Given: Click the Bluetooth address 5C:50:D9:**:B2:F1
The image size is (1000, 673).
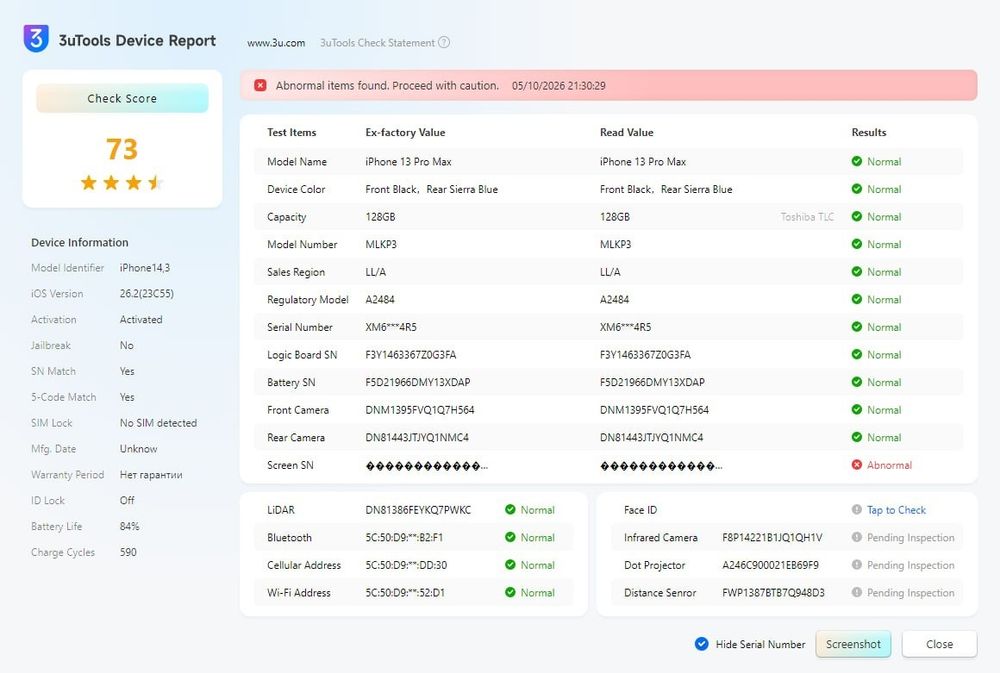Looking at the screenshot, I should click(404, 537).
